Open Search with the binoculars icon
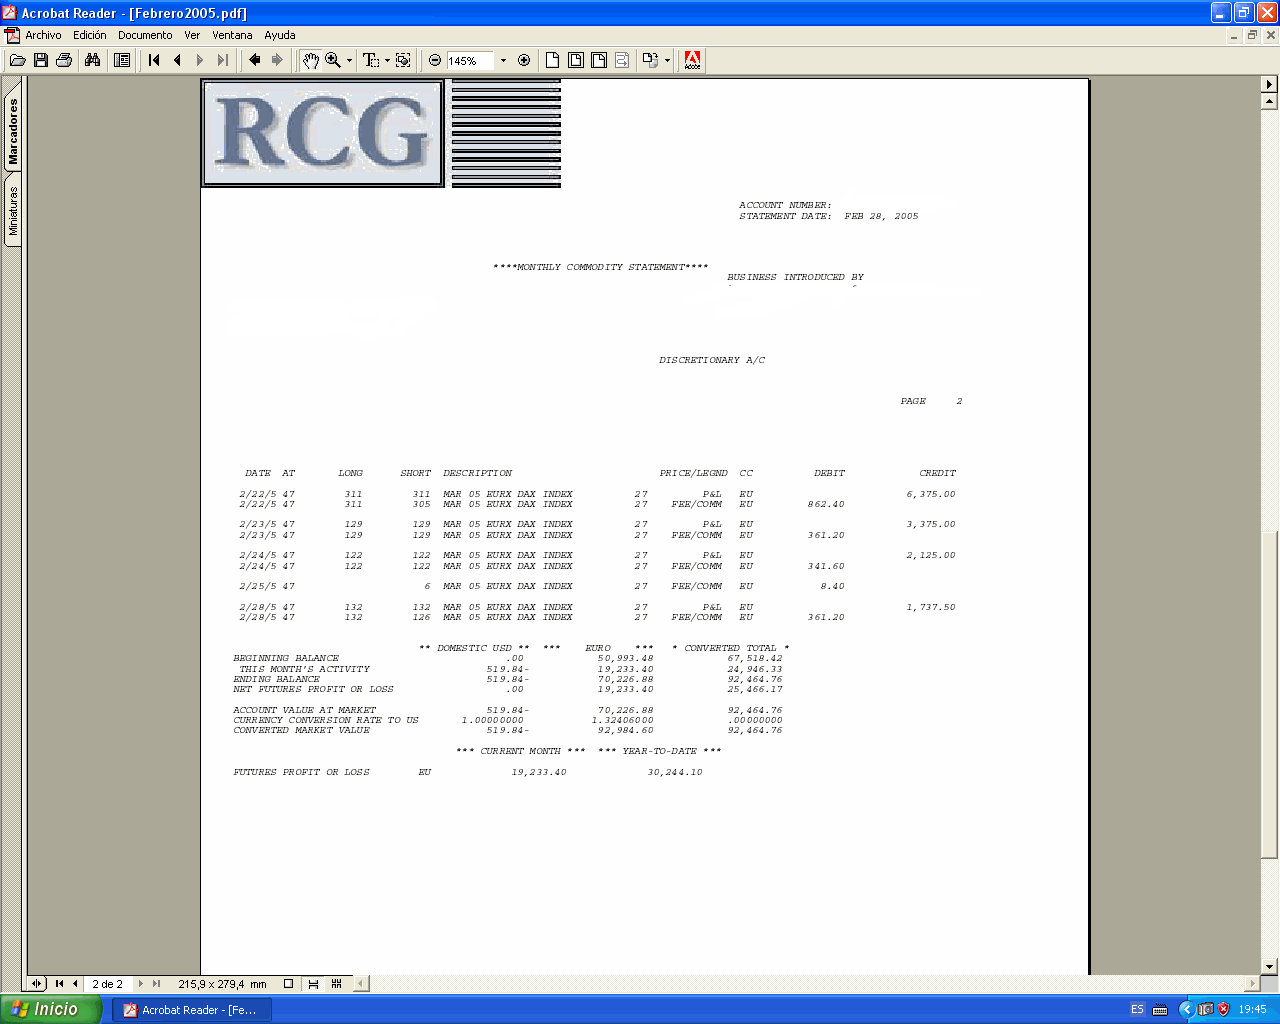The width and height of the screenshot is (1280, 1024). tap(93, 60)
